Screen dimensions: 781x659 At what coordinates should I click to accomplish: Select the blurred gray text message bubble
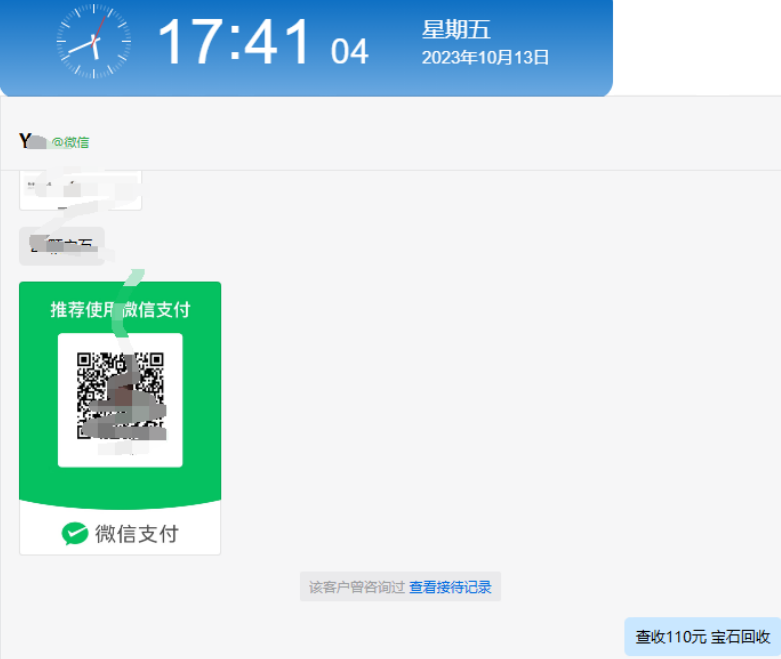coord(62,246)
